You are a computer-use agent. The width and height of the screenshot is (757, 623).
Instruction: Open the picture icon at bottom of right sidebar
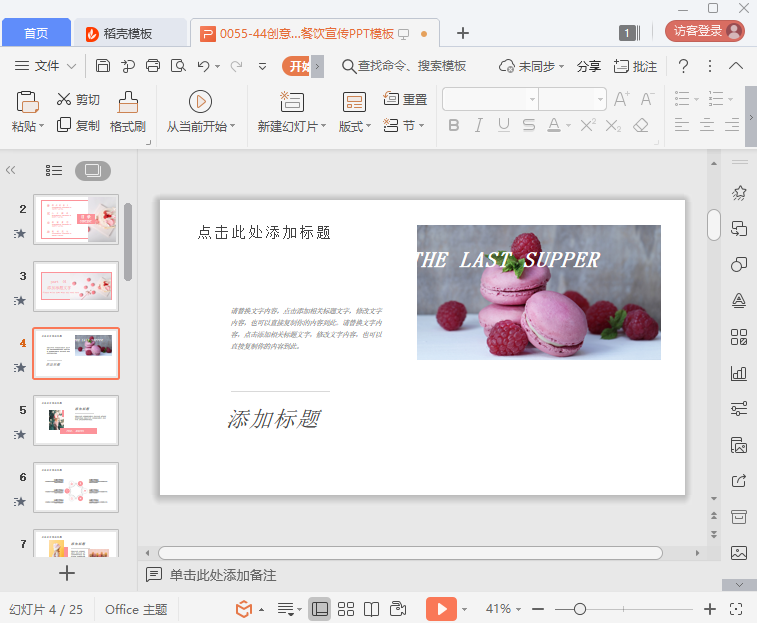[739, 552]
